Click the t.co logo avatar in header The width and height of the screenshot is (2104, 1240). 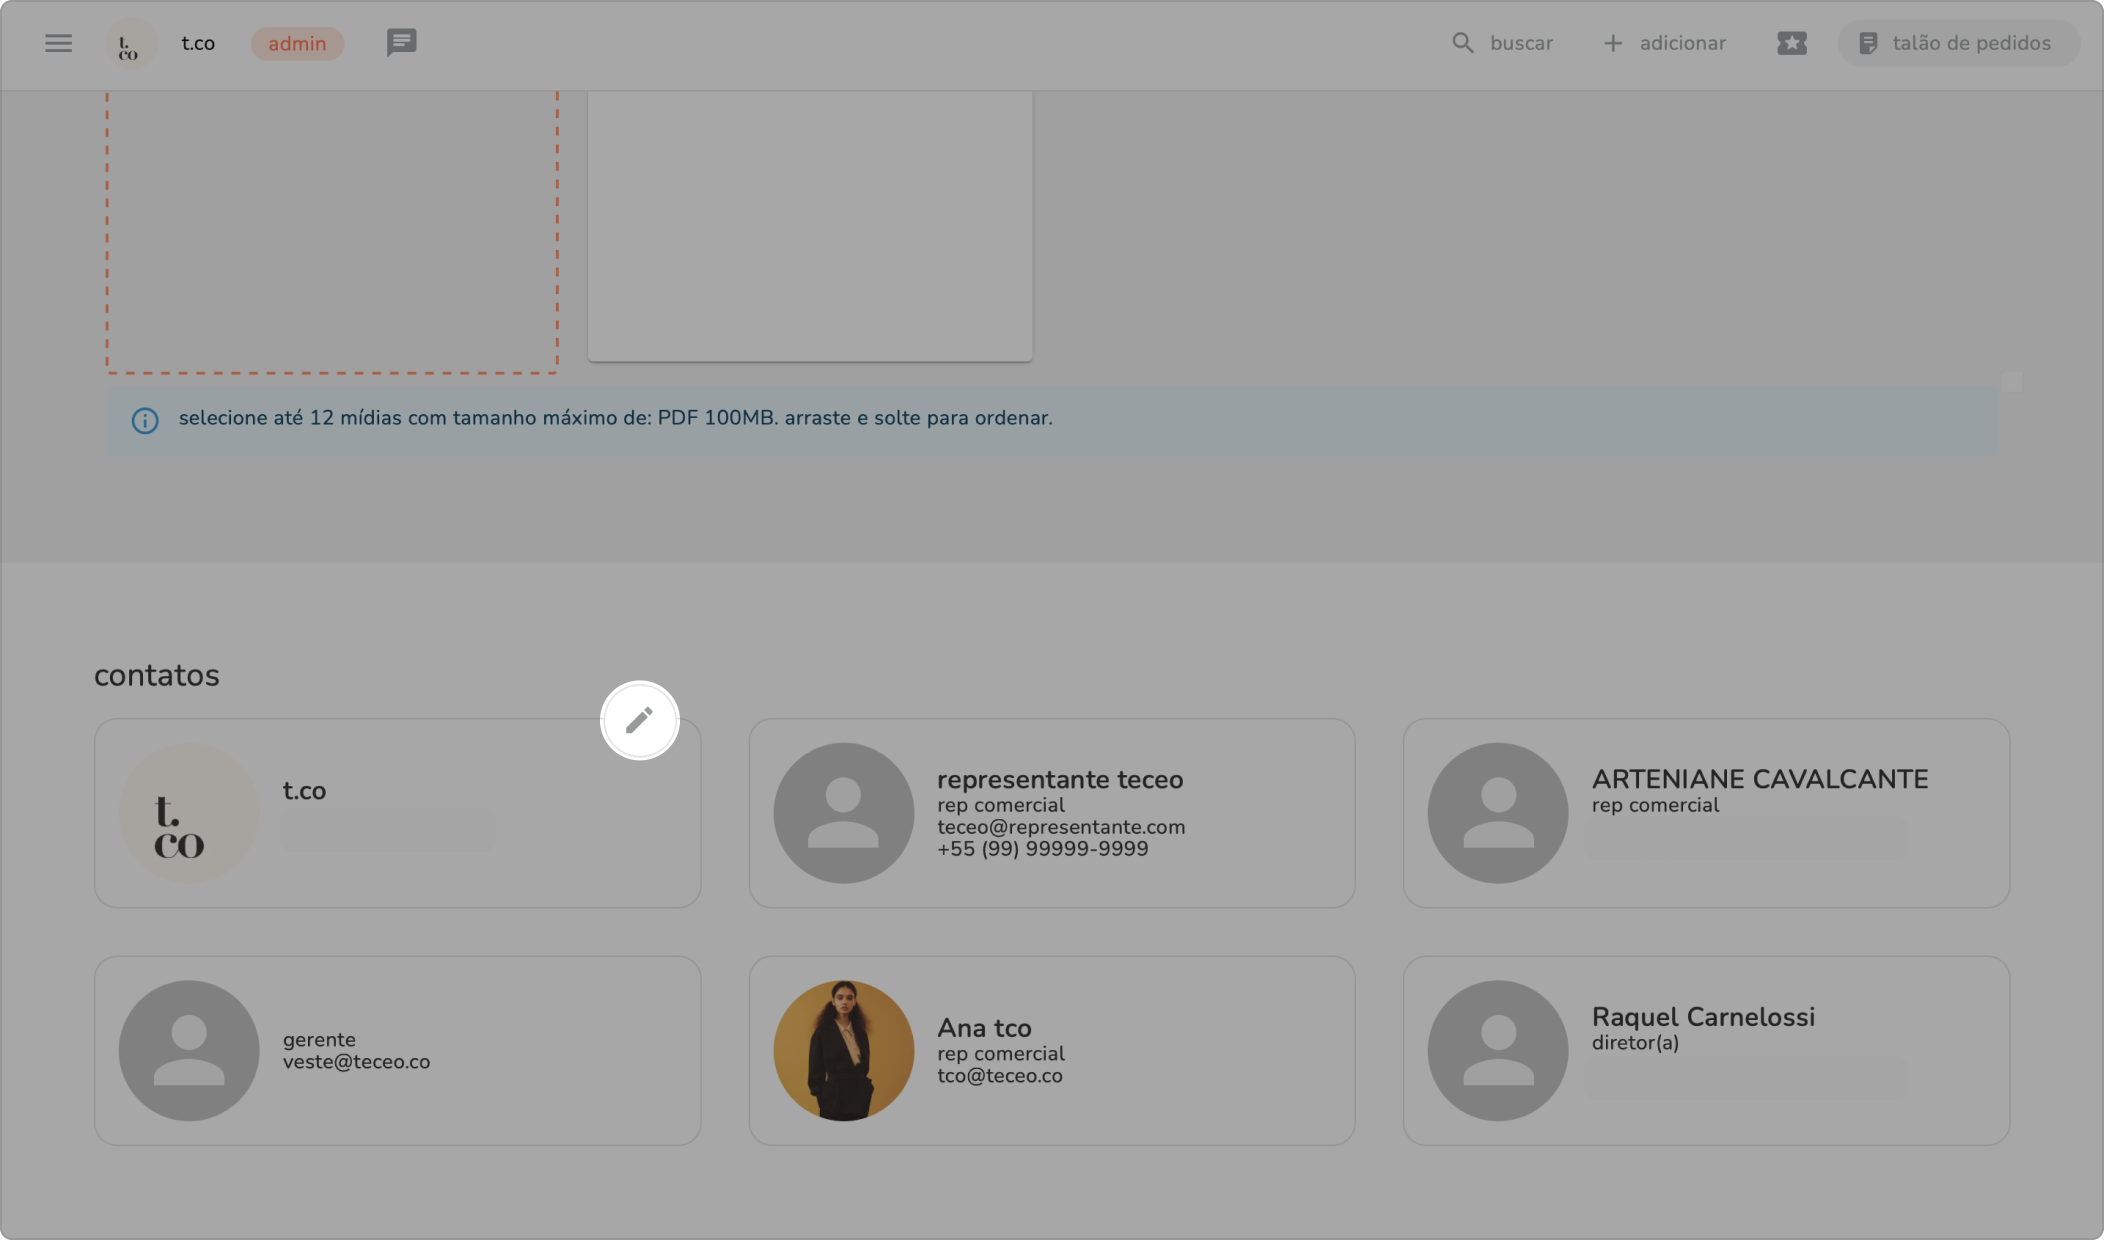130,45
